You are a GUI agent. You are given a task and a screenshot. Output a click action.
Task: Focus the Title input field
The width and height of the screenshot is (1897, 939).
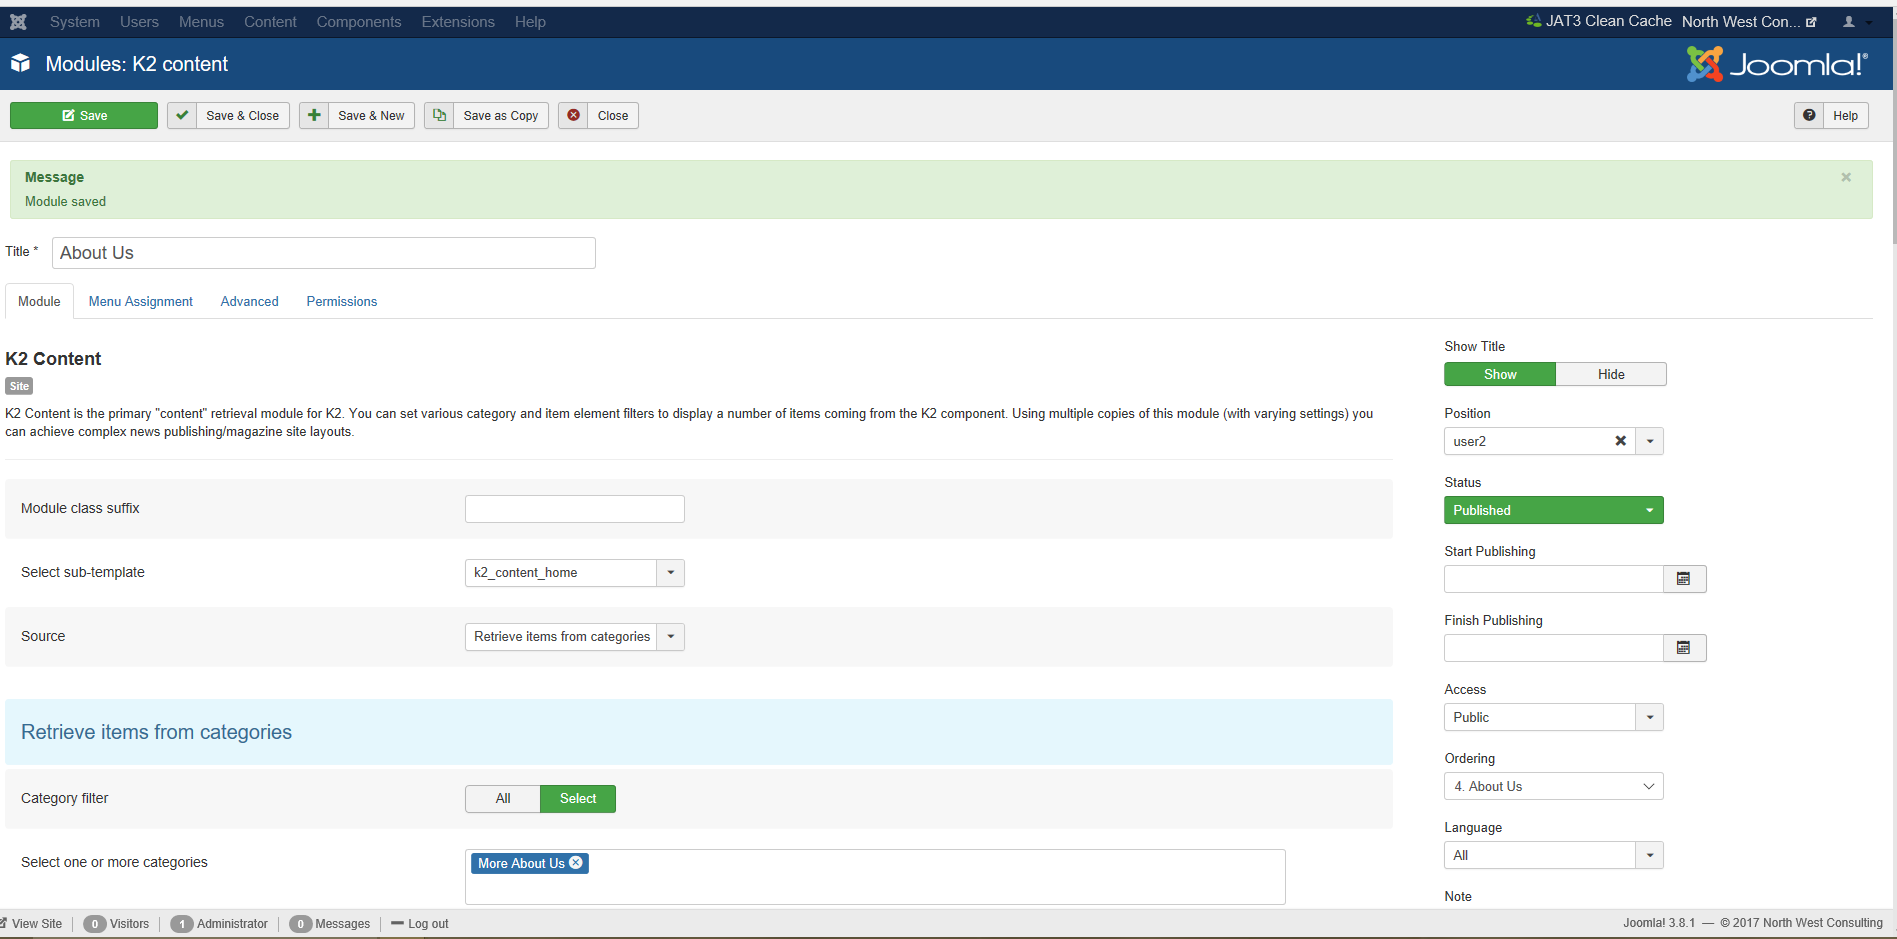click(324, 253)
